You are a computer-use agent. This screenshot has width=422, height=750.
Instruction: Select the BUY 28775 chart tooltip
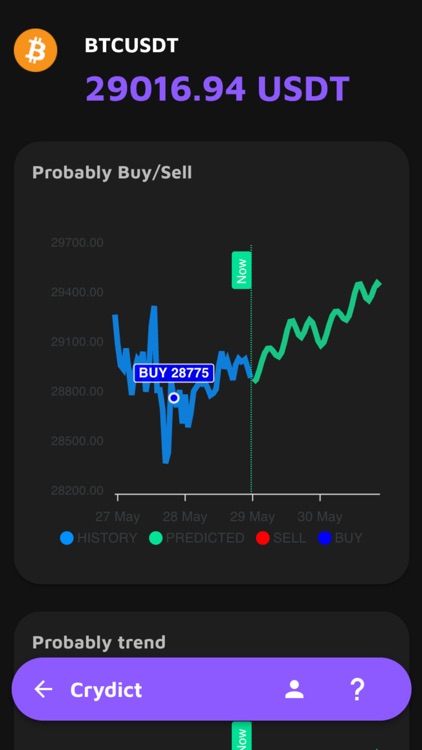coord(174,373)
